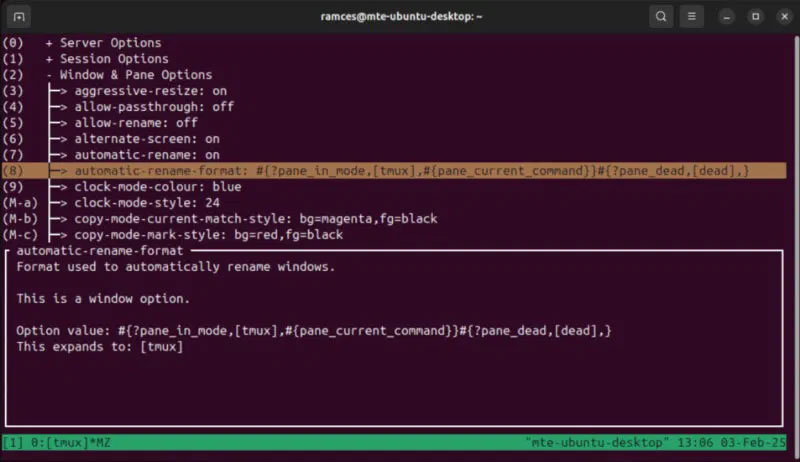Select highlighted automatic-rename-format row
This screenshot has width=800, height=462.
click(394, 171)
